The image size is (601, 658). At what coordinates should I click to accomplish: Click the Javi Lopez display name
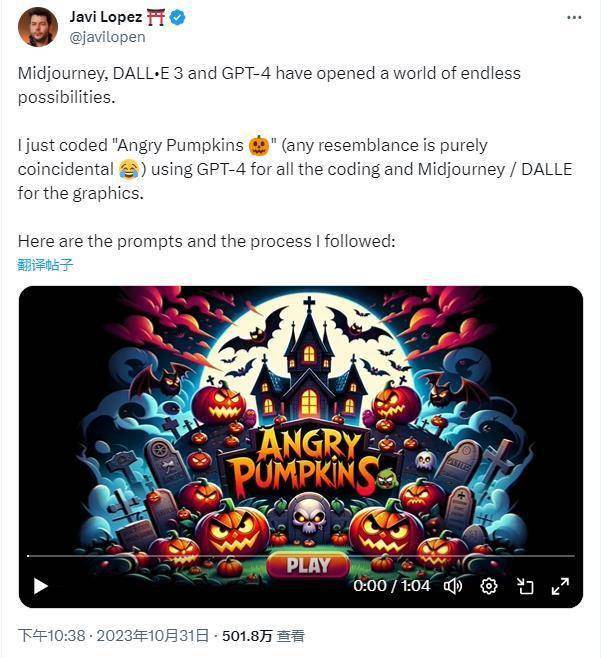tap(106, 17)
